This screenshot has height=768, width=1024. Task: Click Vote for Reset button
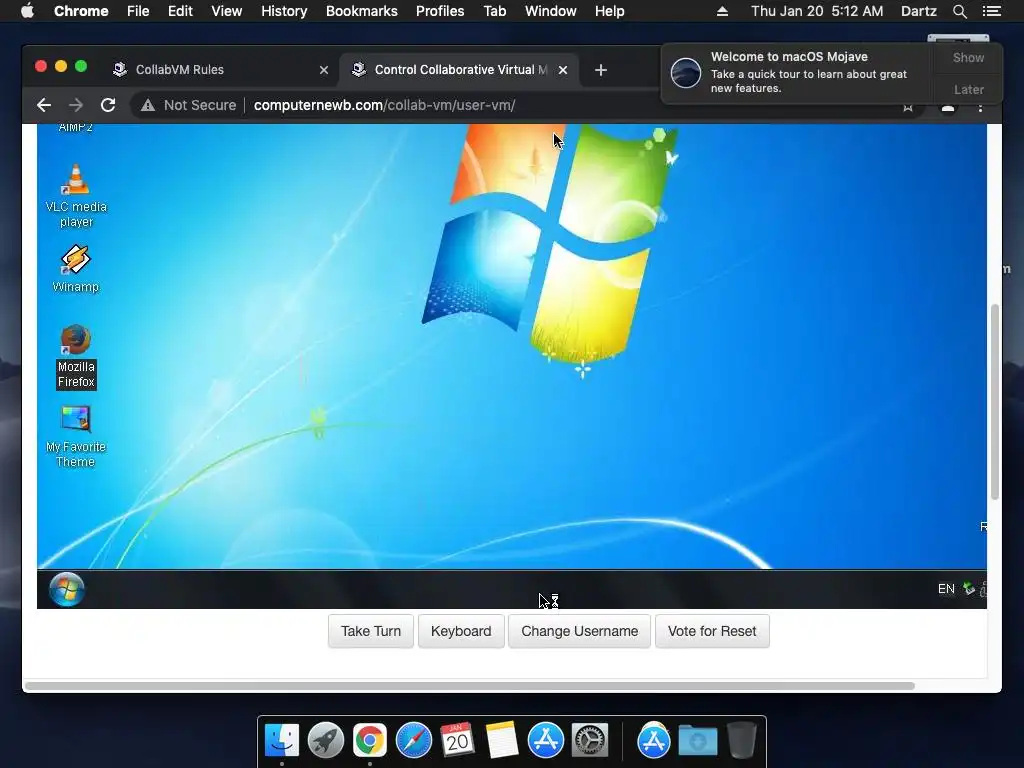(712, 631)
